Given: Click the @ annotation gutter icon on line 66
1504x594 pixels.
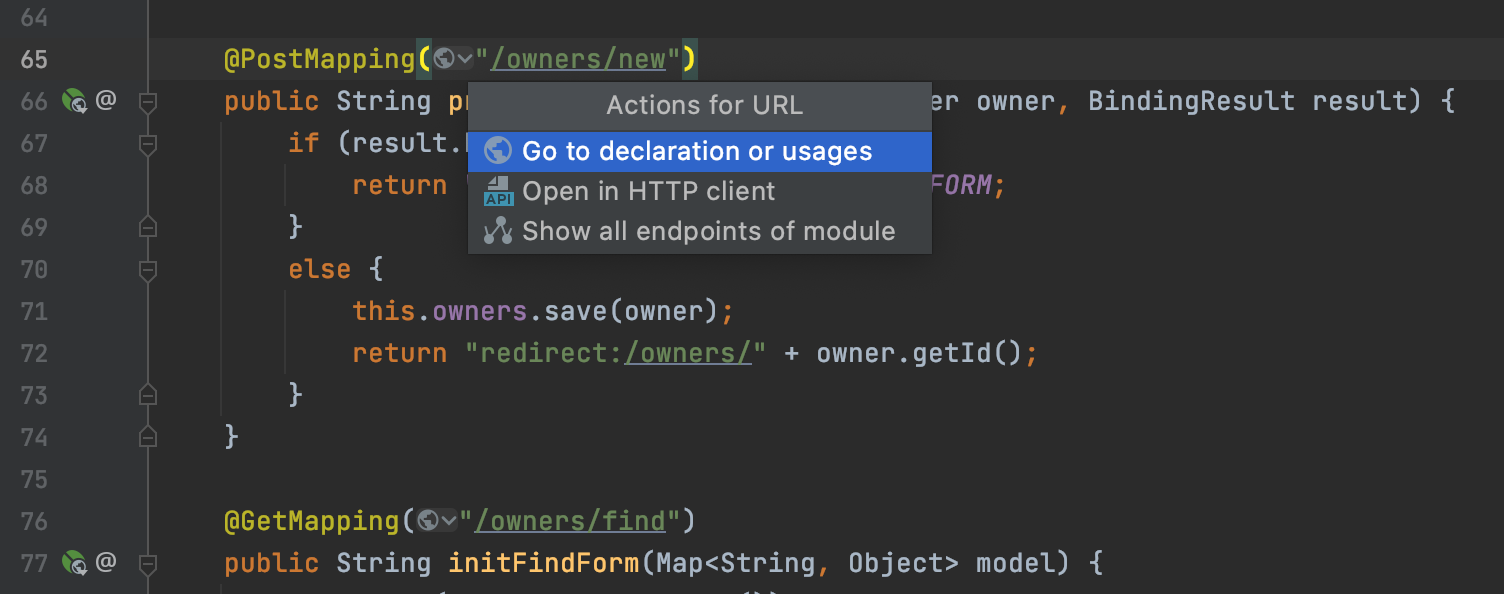Looking at the screenshot, I should point(106,100).
